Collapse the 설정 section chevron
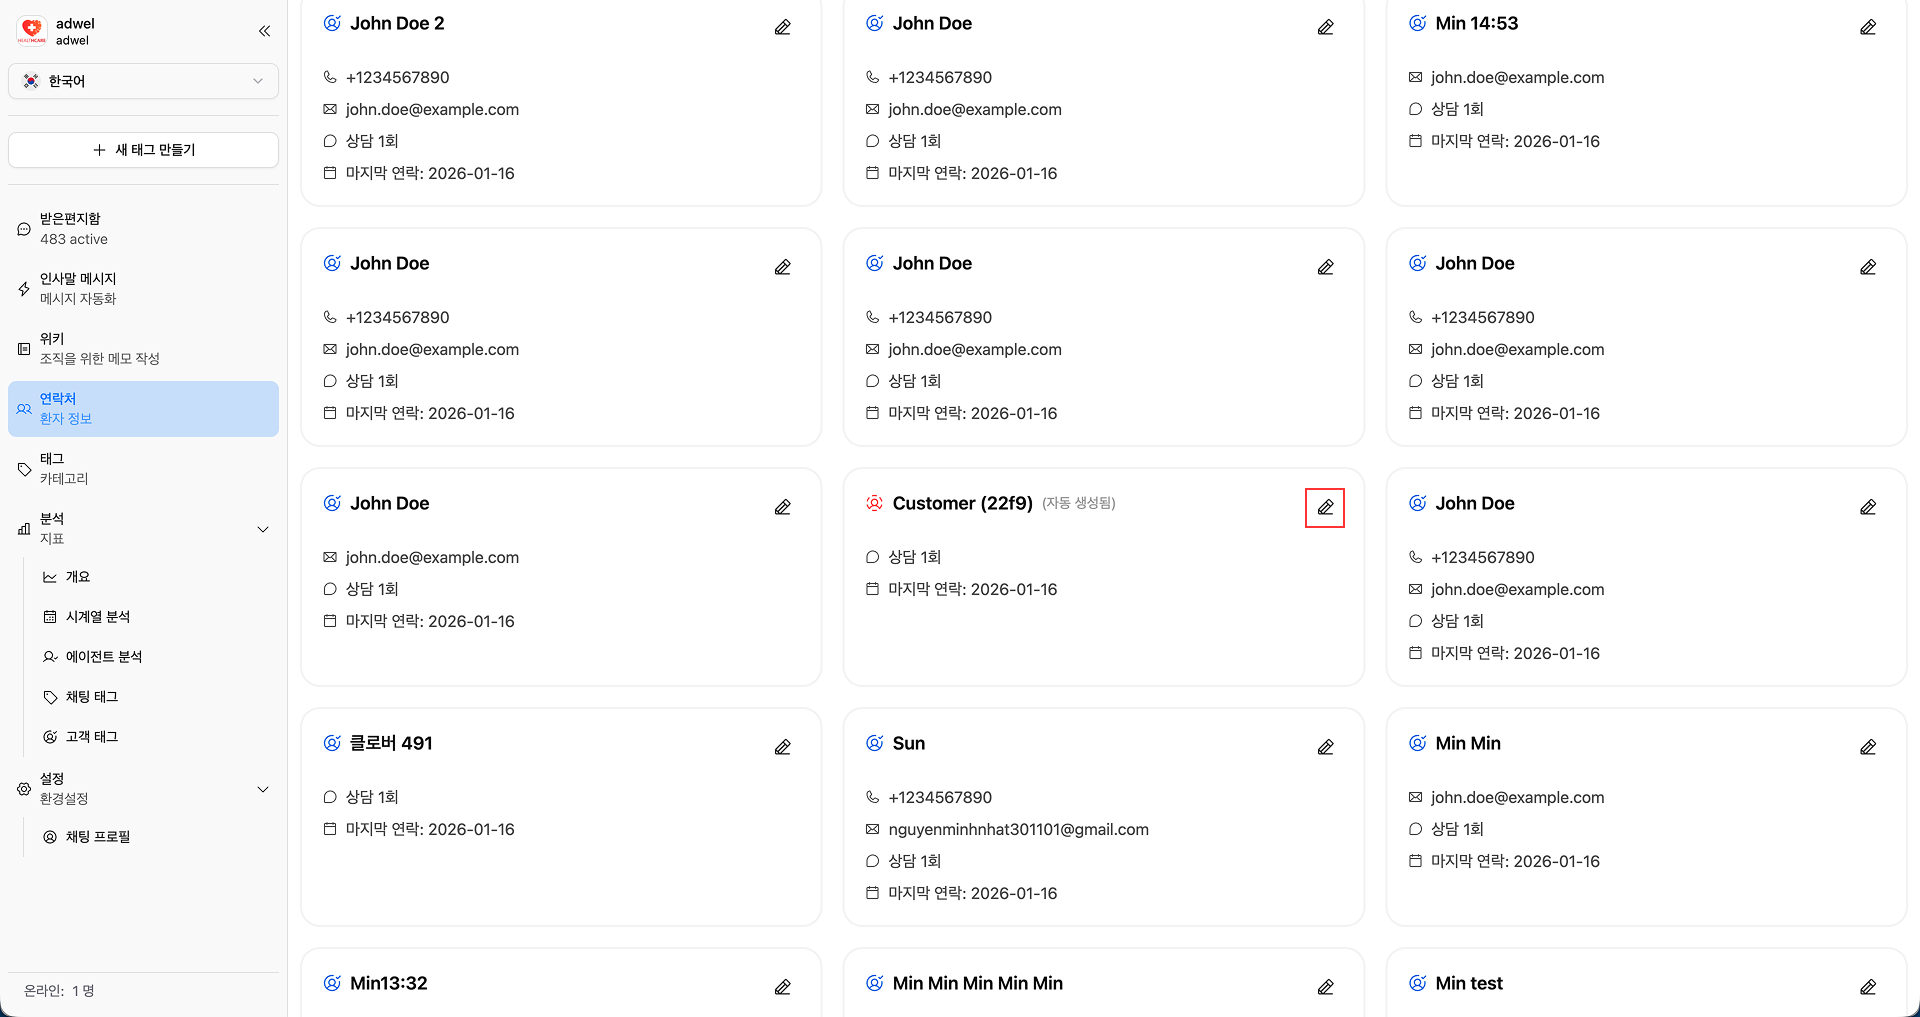 [x=263, y=789]
